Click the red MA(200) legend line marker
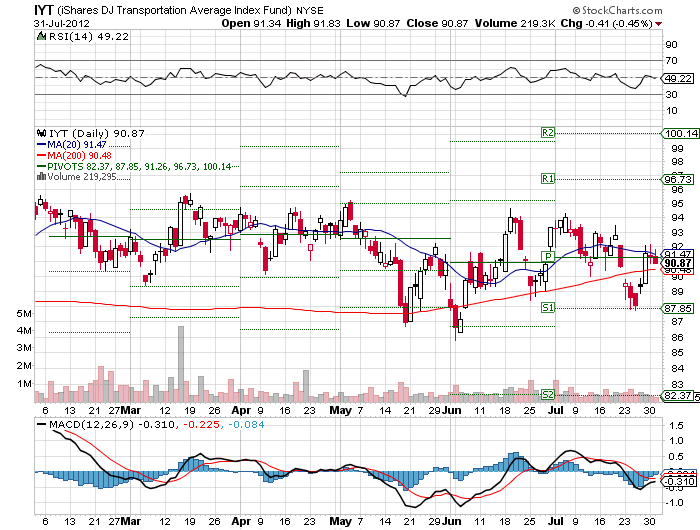 (42, 155)
